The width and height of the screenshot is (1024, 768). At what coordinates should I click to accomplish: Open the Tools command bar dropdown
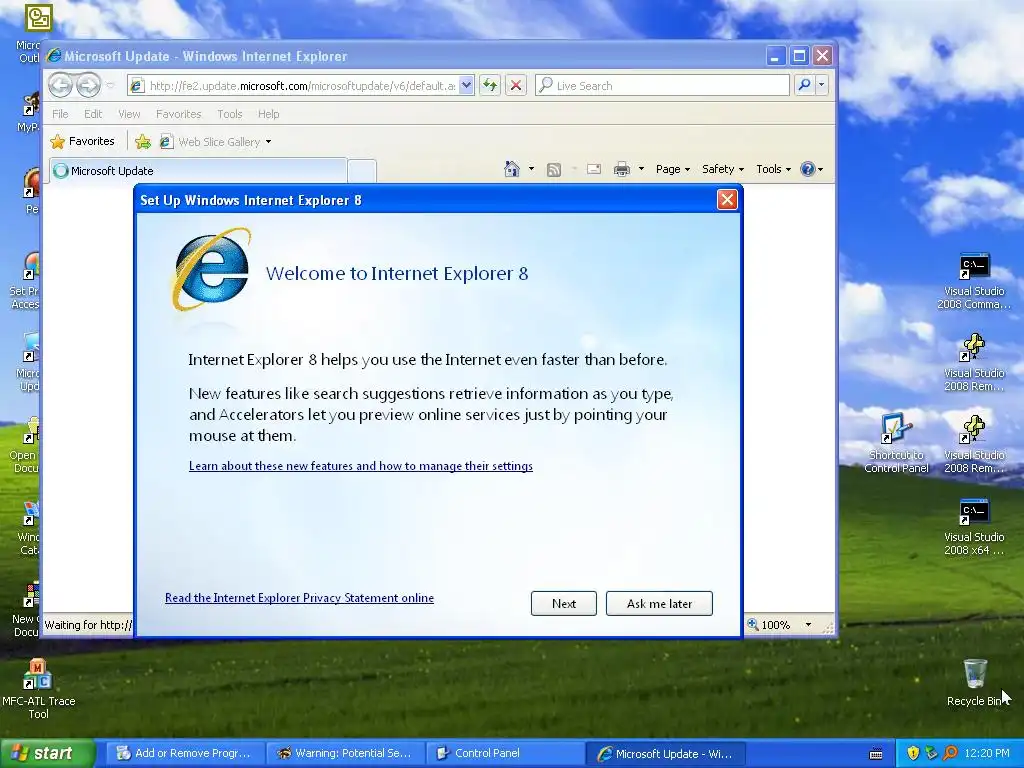coord(773,169)
